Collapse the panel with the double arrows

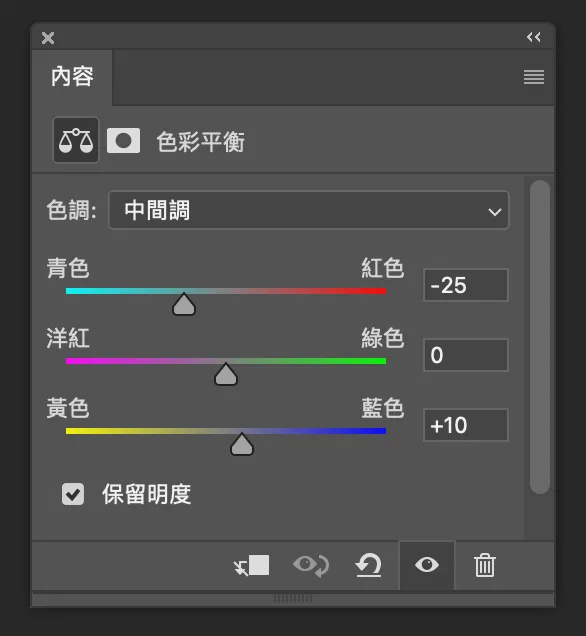(534, 37)
